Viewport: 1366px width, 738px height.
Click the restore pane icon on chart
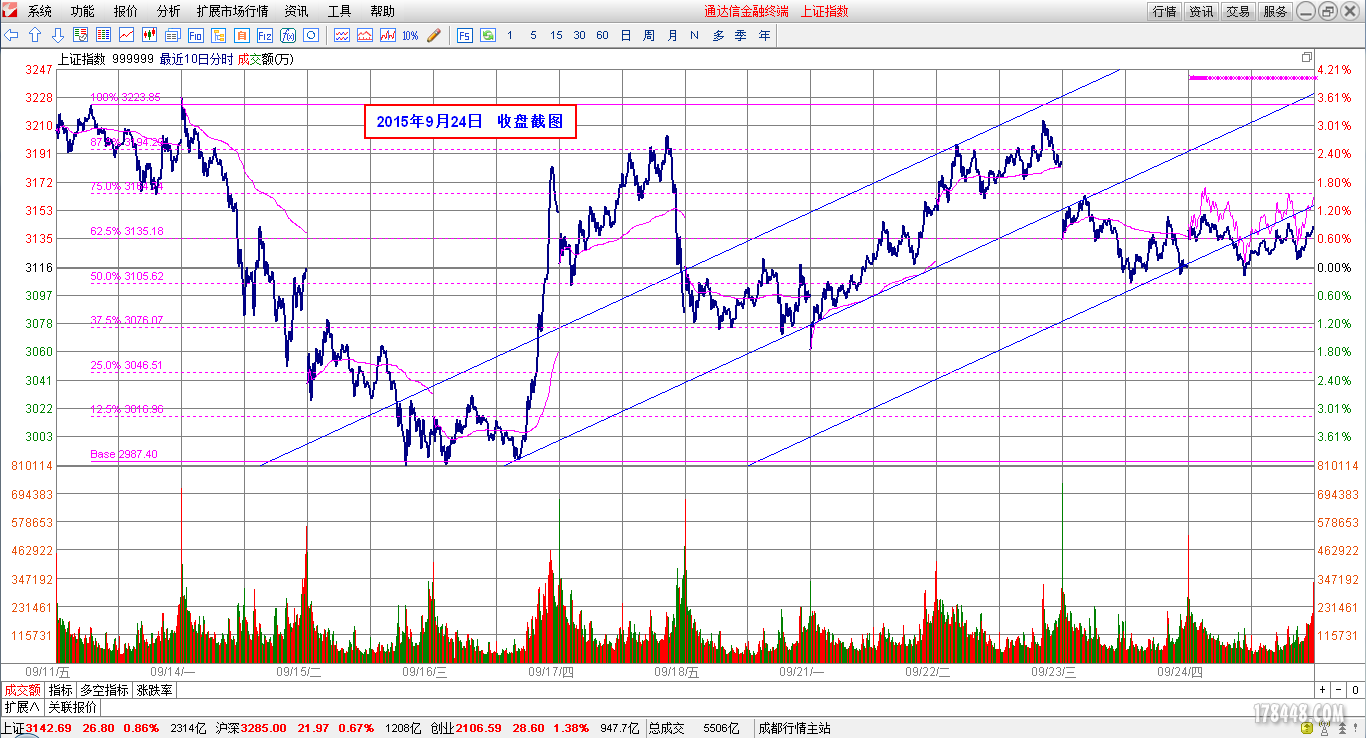[x=1307, y=58]
